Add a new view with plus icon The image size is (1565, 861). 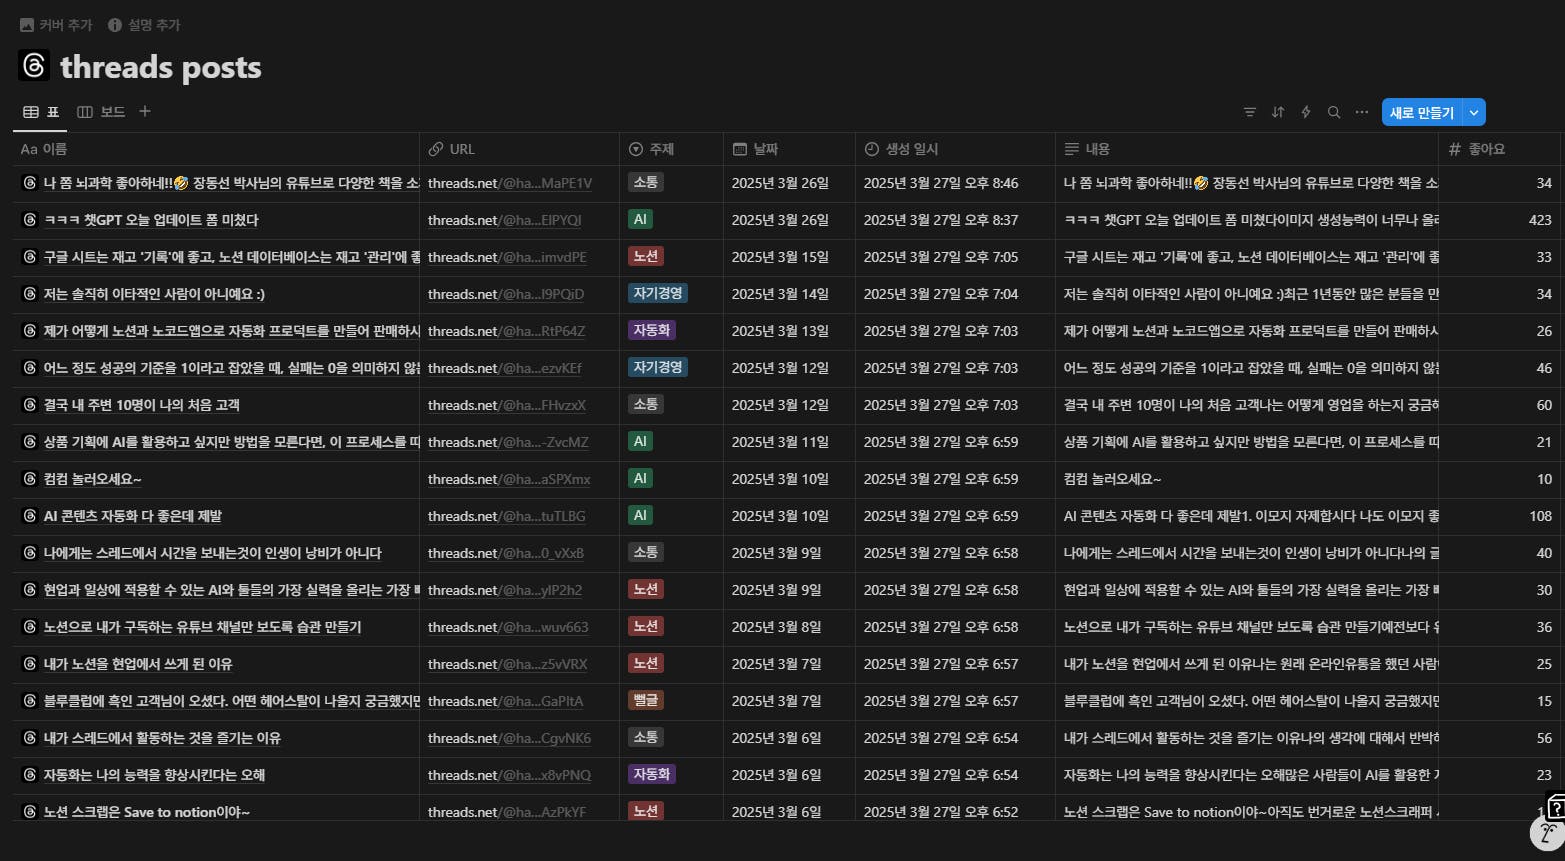(145, 111)
